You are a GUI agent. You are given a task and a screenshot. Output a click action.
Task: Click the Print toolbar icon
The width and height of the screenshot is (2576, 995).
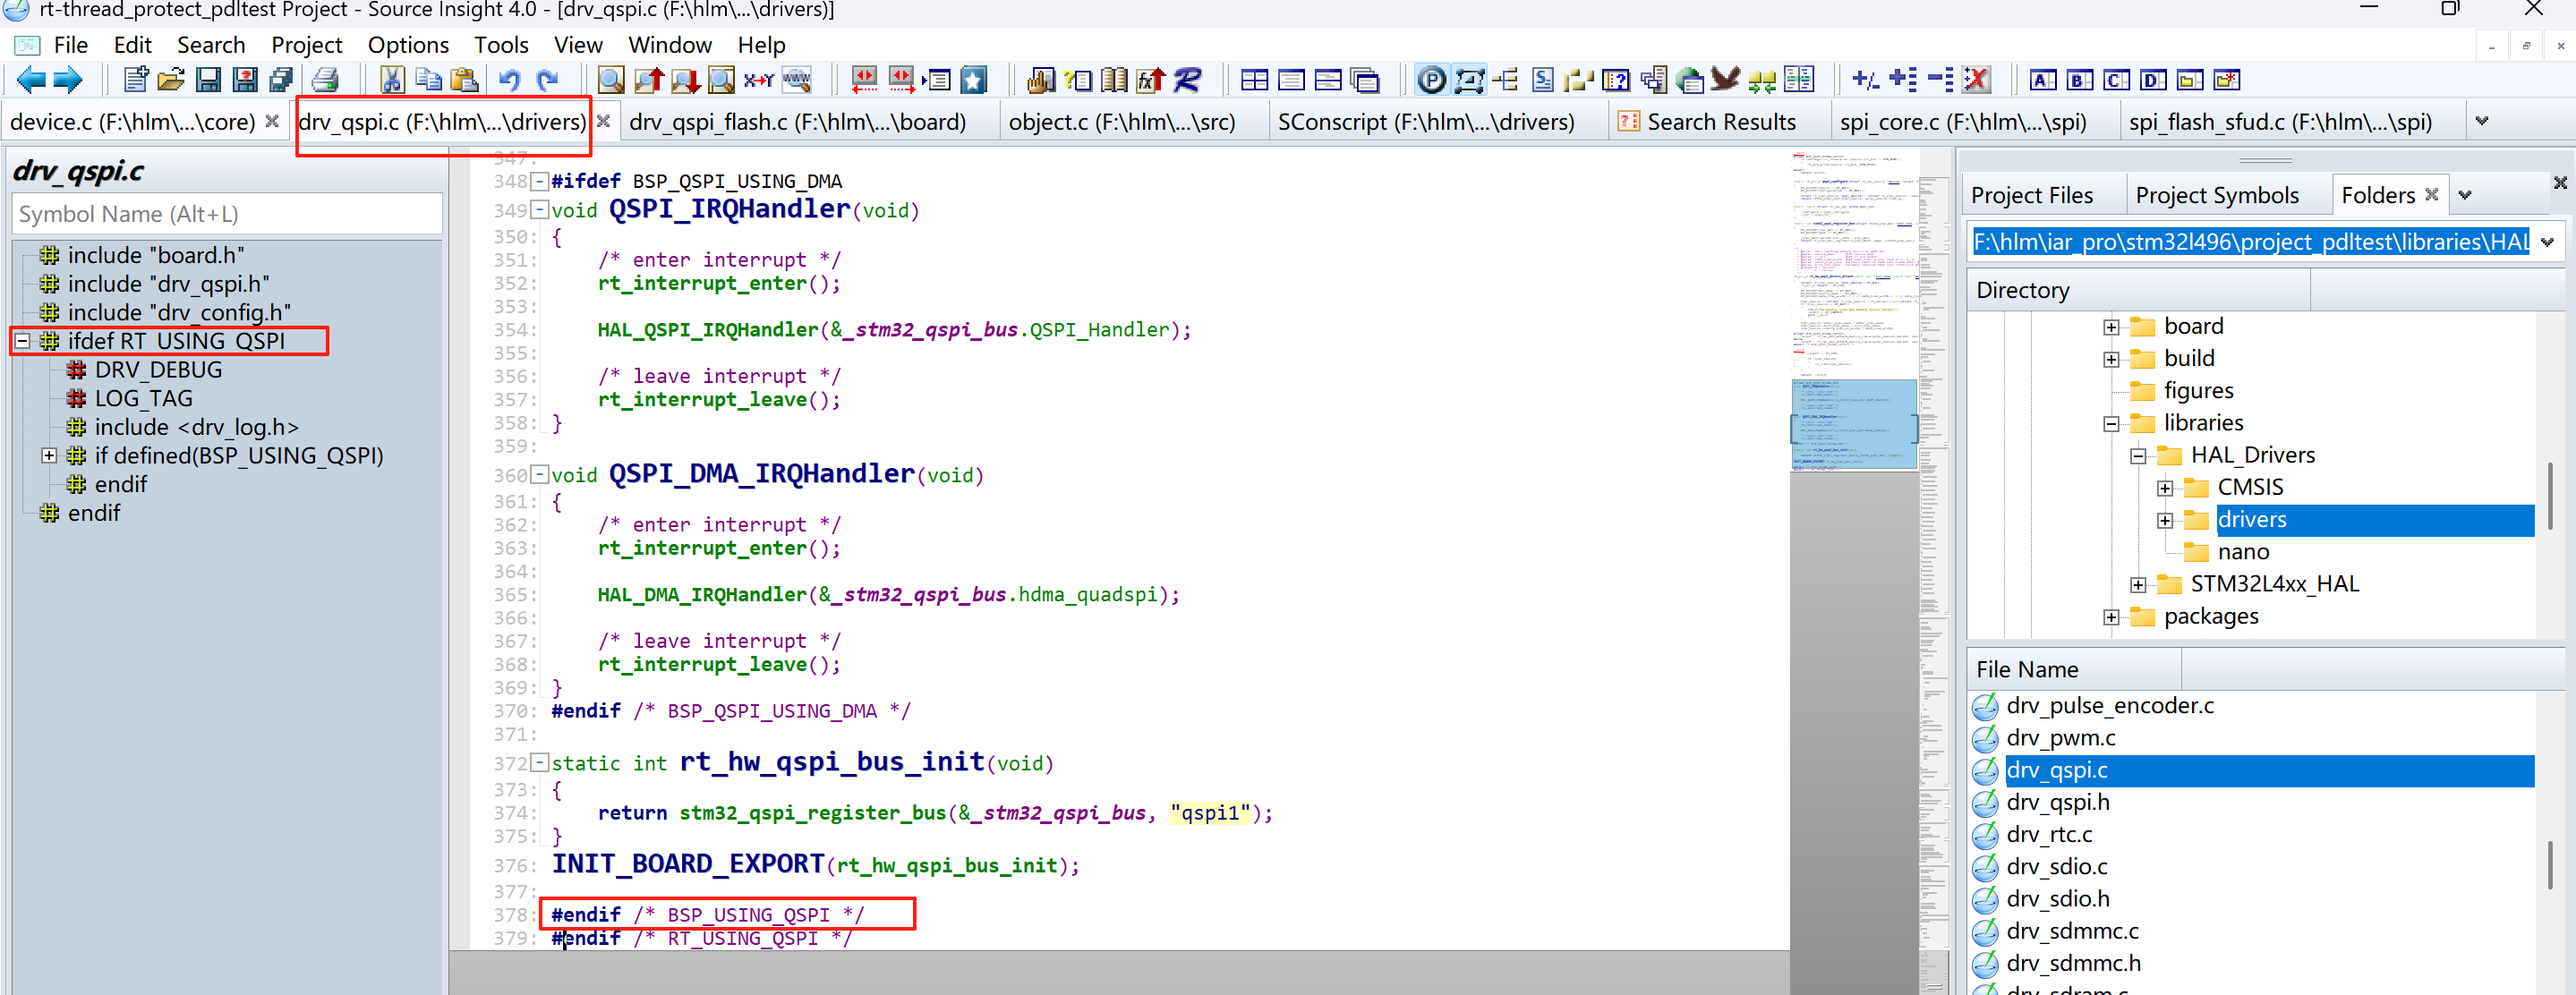coord(325,80)
